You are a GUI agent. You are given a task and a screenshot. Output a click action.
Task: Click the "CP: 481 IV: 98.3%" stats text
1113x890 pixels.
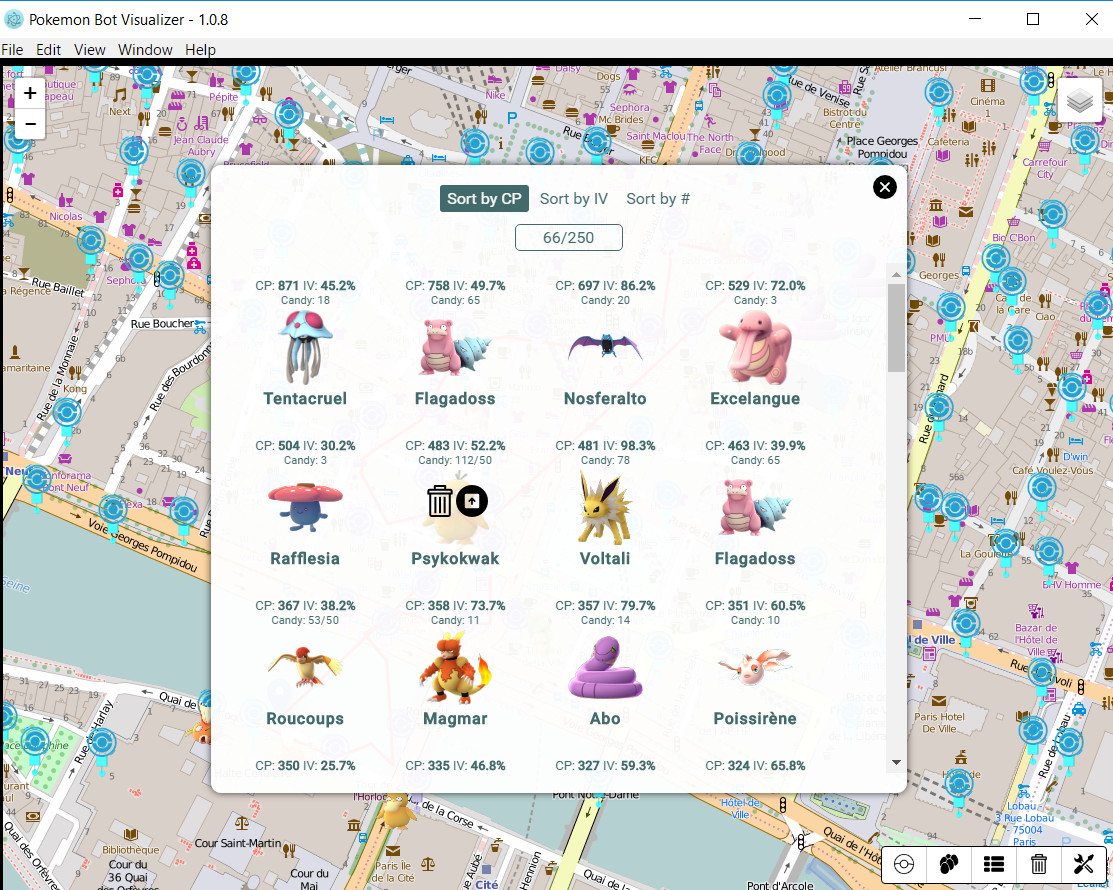(605, 446)
